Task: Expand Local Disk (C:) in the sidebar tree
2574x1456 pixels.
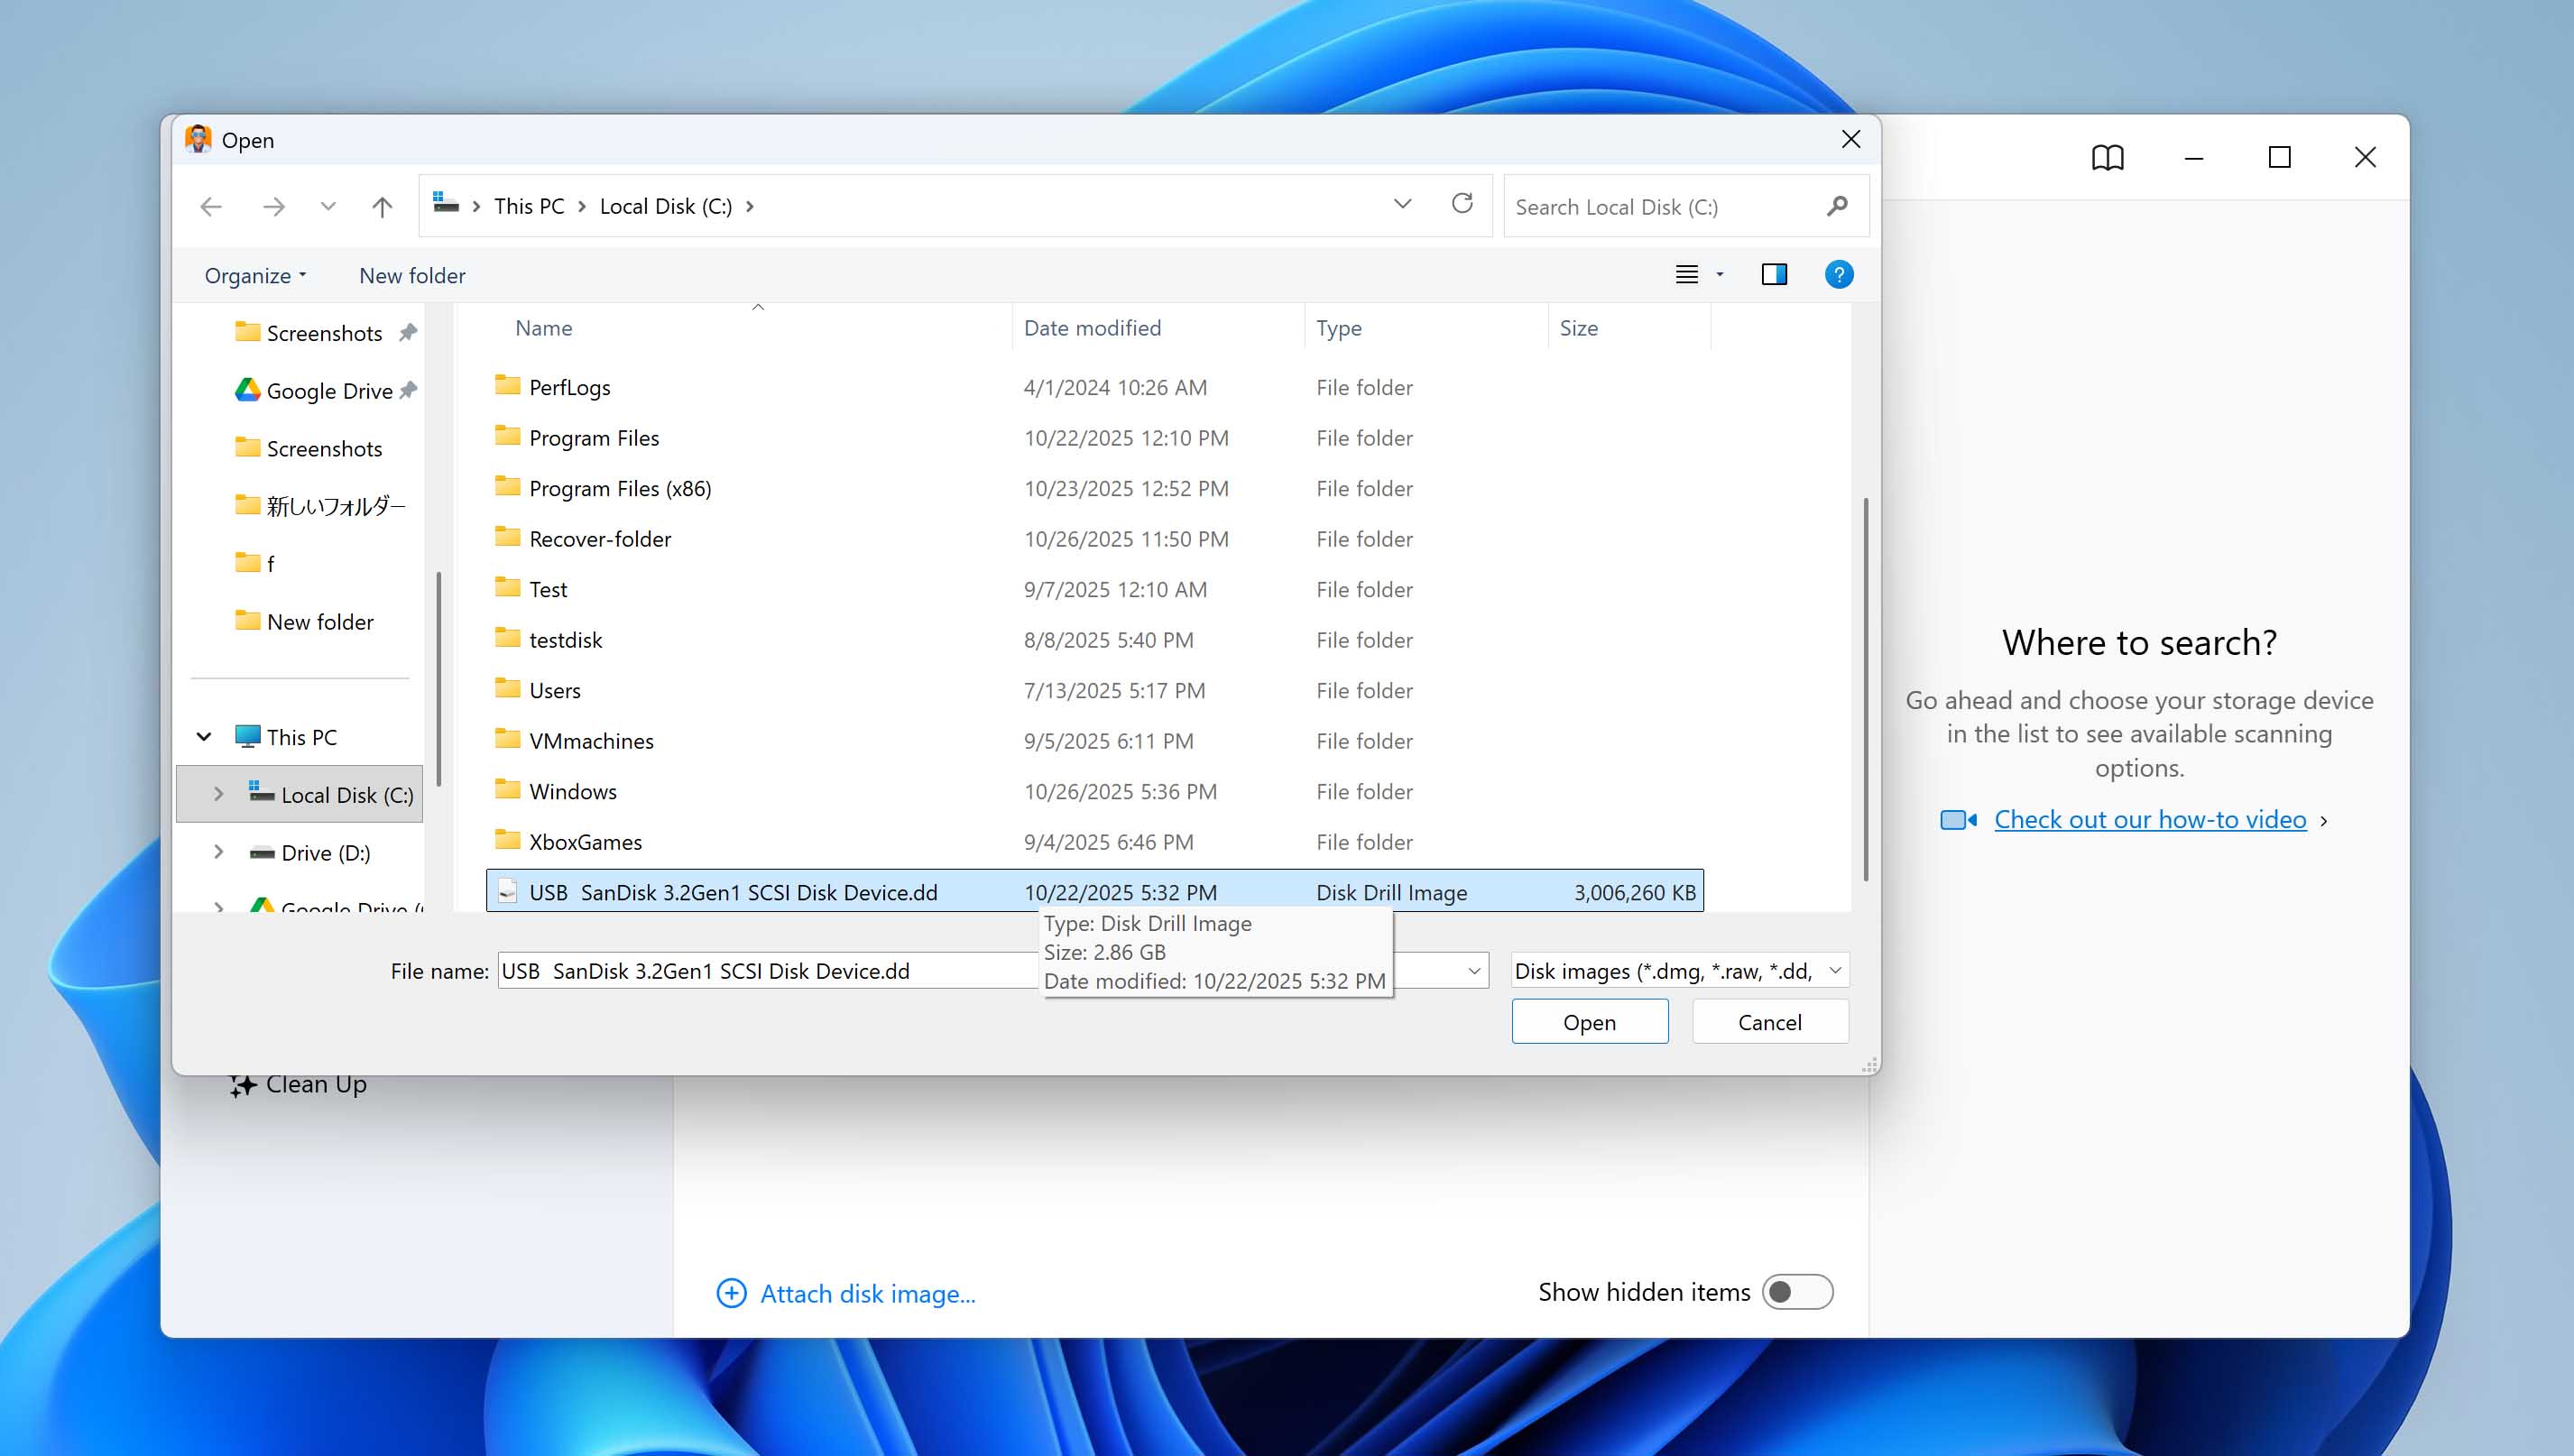Action: pos(219,794)
